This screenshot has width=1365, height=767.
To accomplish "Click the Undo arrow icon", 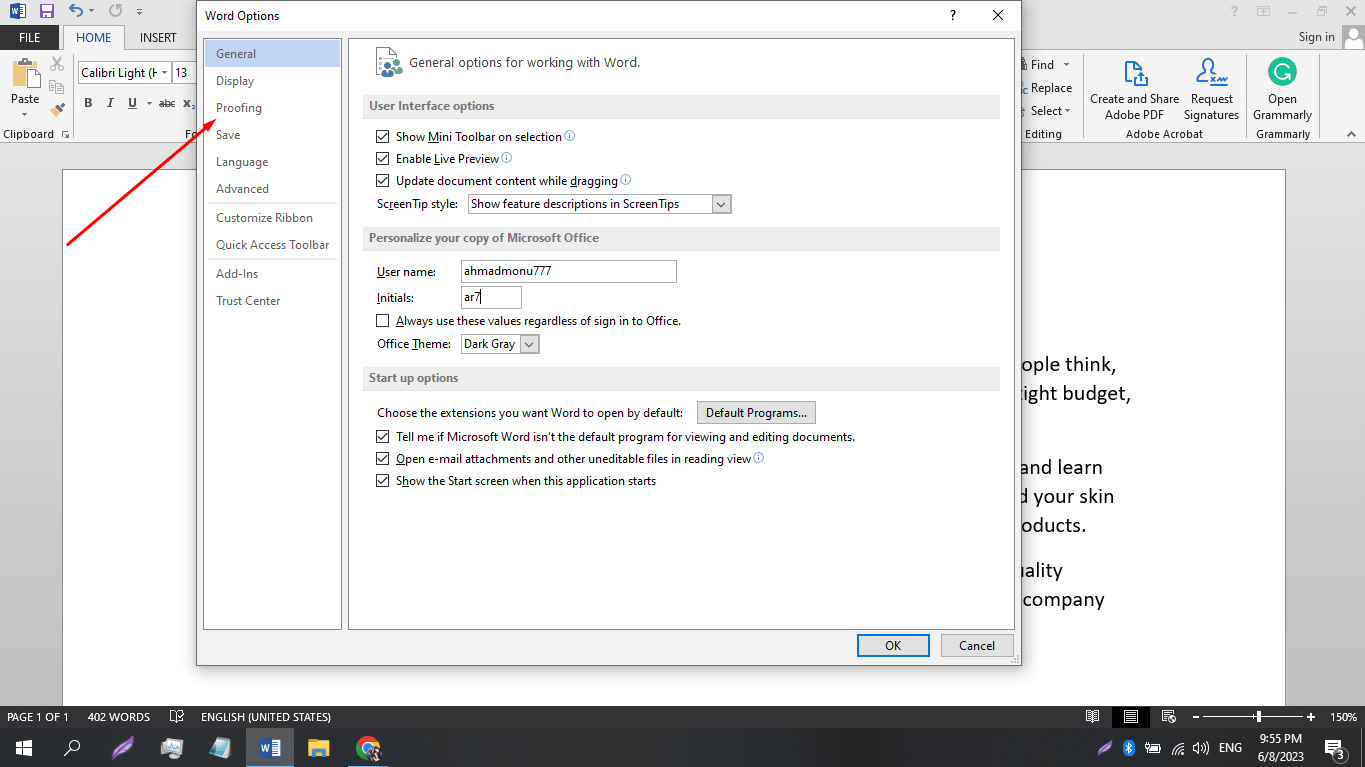I will 76,11.
